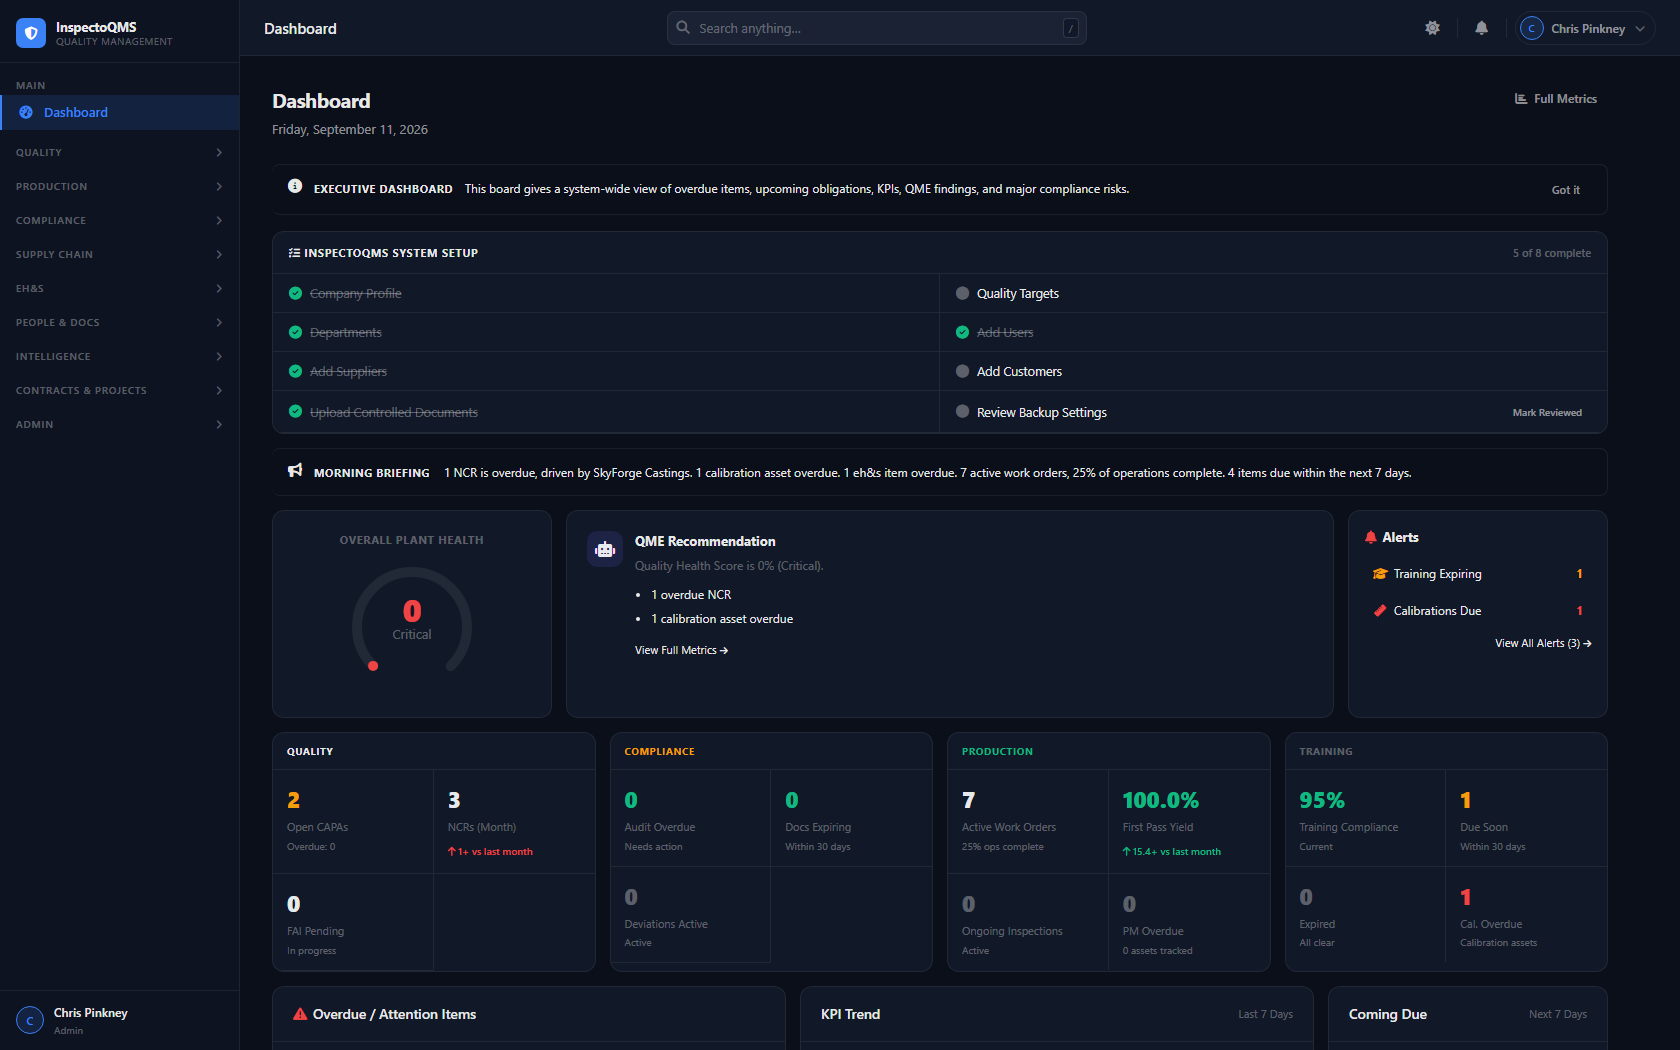Open the PM Overdue tile
This screenshot has width=1680, height=1050.
click(1189, 922)
